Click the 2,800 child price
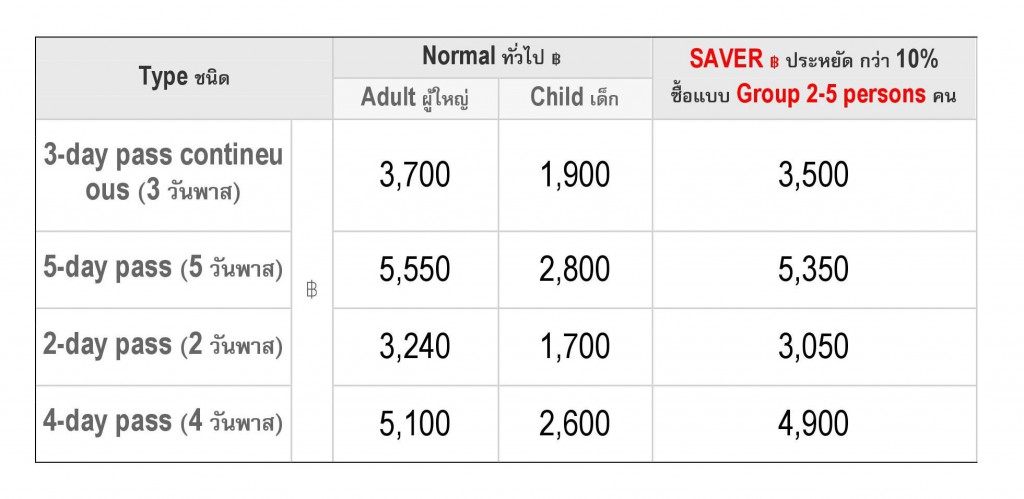The width and height of the screenshot is (1024, 499). (x=575, y=270)
